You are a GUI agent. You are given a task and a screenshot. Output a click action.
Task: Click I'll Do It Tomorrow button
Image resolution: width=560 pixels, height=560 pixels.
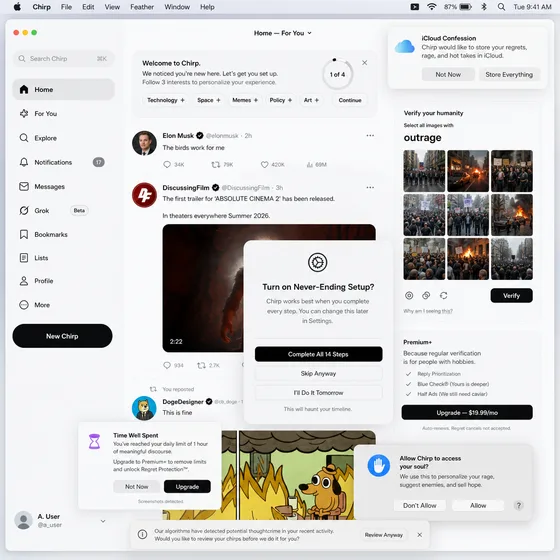pyautogui.click(x=318, y=393)
